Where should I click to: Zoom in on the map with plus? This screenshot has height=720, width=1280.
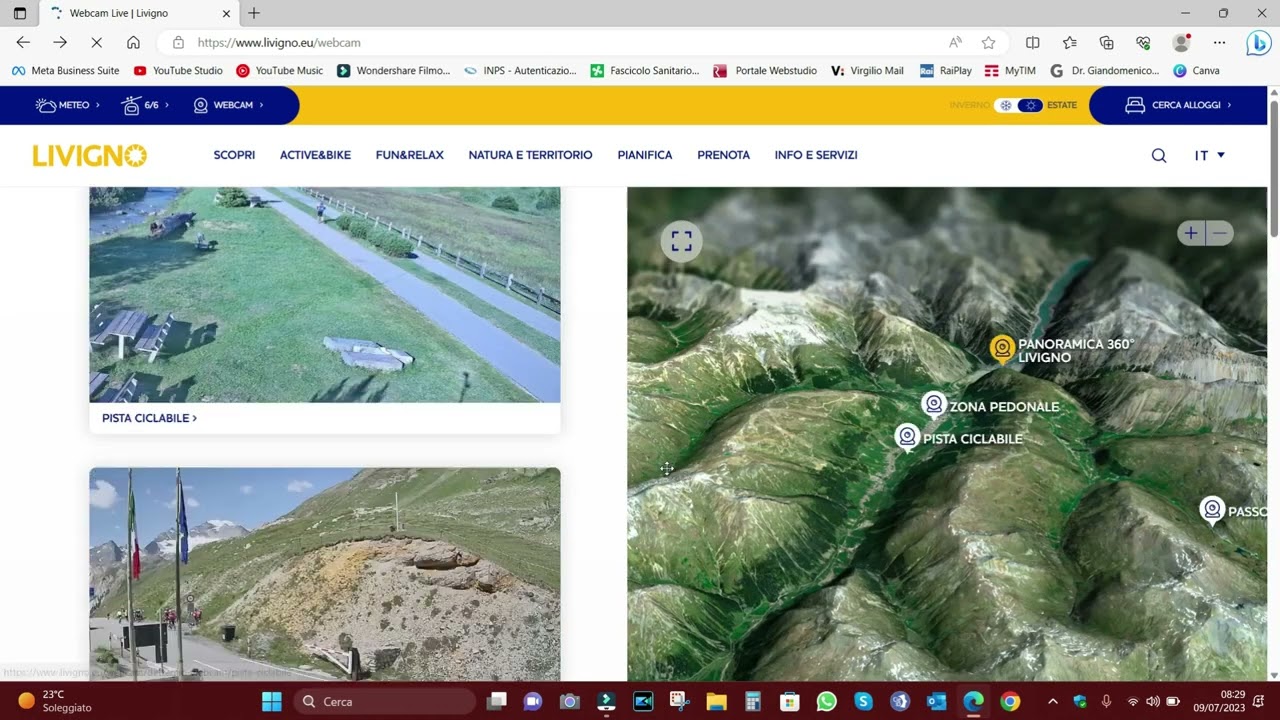click(x=1190, y=234)
